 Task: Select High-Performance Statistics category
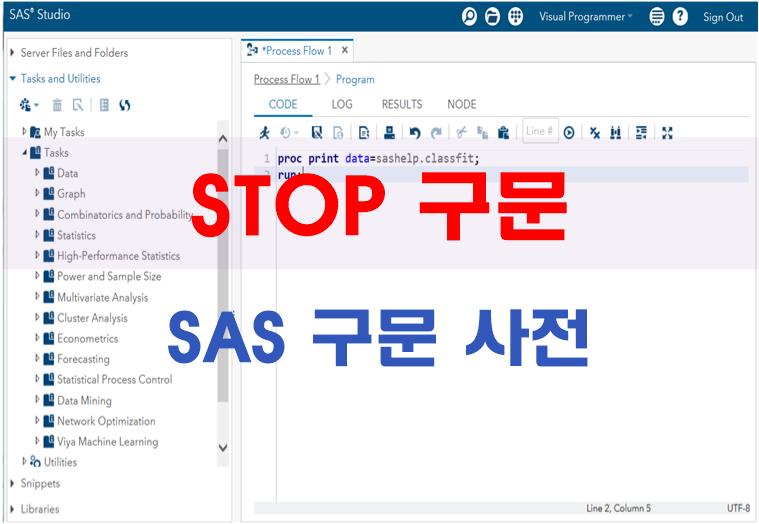pos(118,255)
